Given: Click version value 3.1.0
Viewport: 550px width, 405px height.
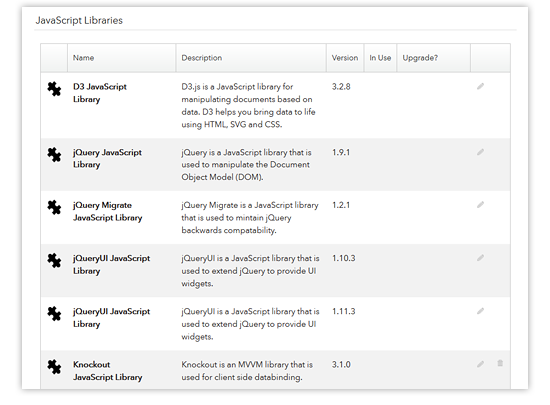Looking at the screenshot, I should 341,365.
